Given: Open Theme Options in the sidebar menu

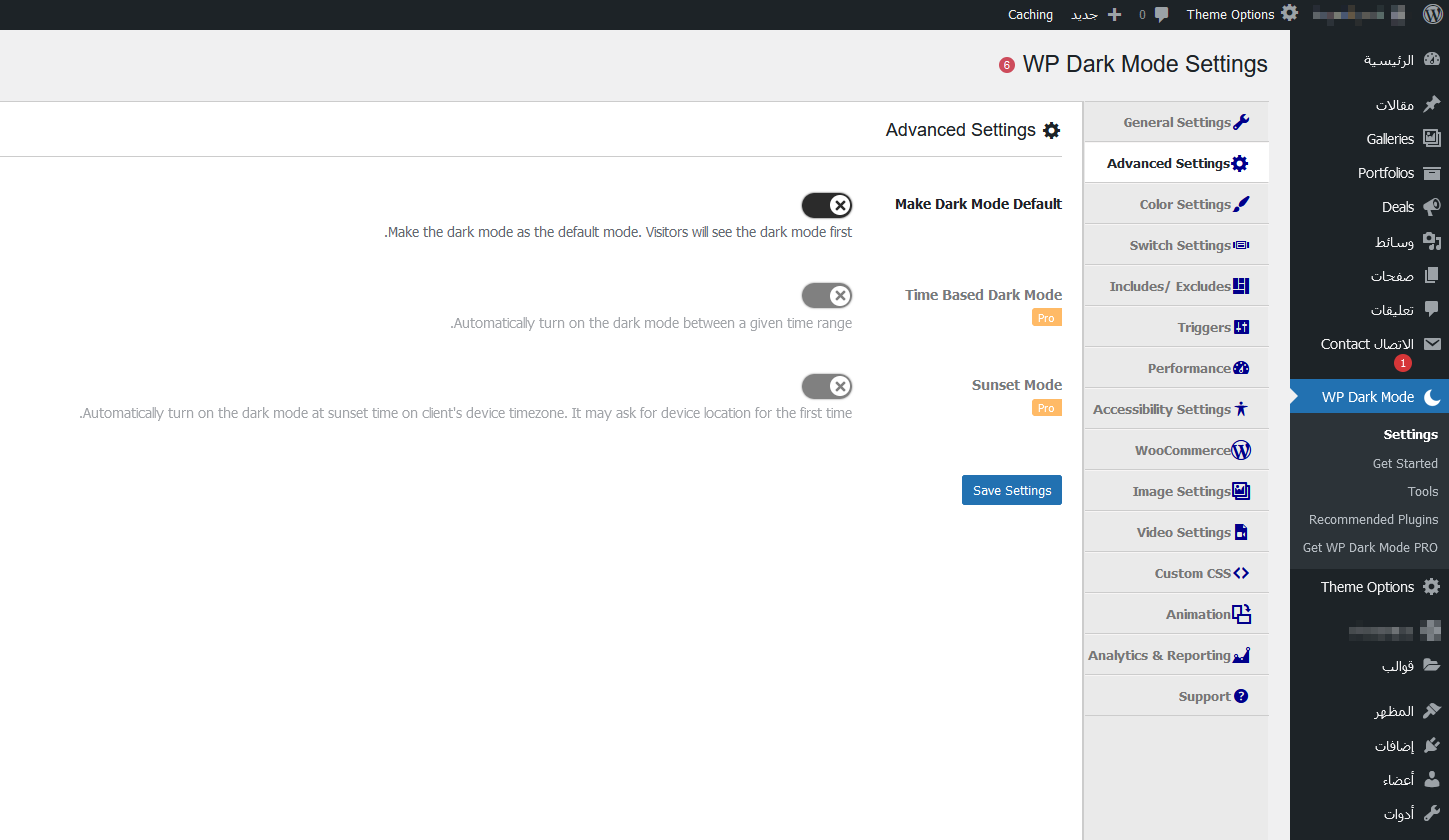Looking at the screenshot, I should pos(1367,587).
